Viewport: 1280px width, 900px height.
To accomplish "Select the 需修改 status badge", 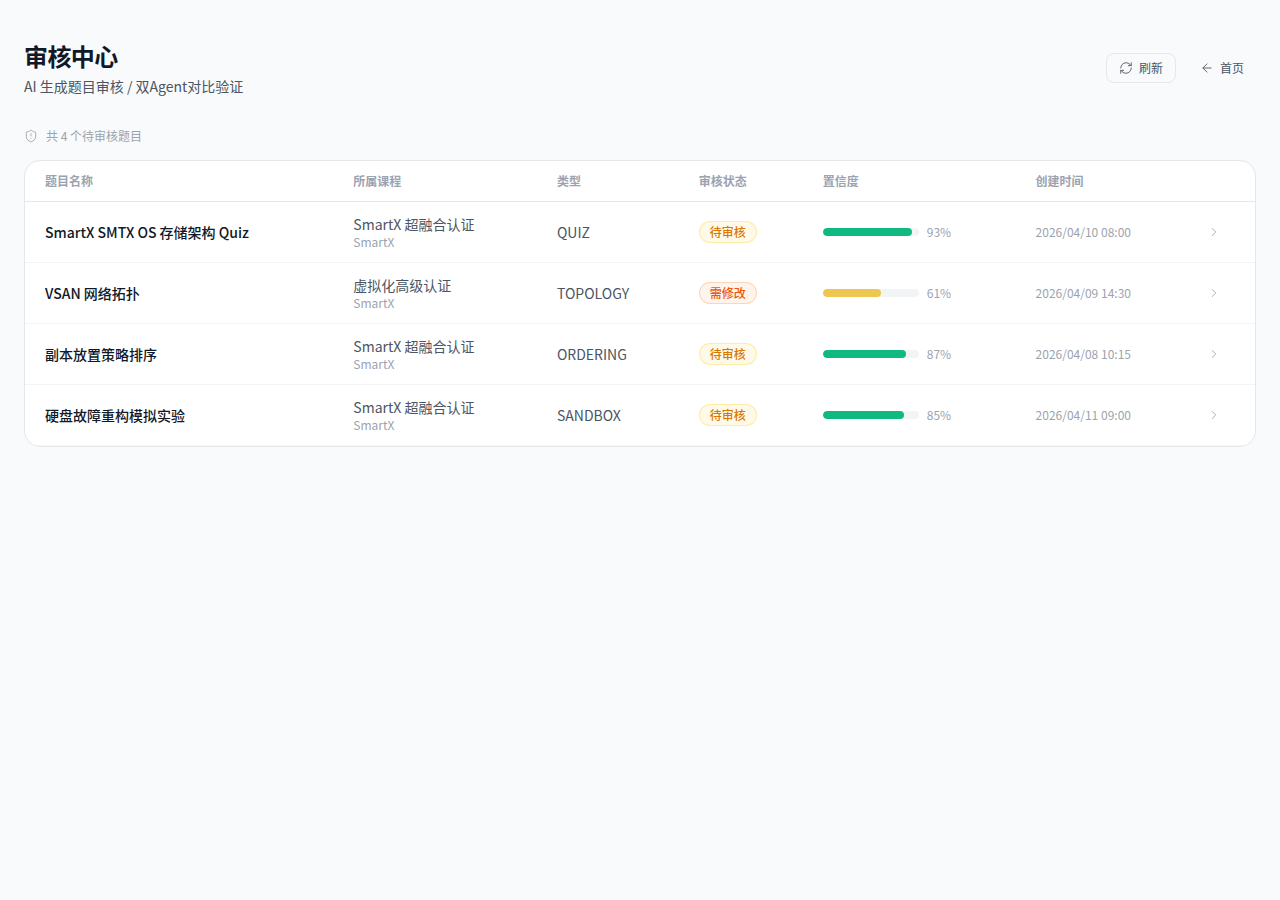I will [727, 293].
